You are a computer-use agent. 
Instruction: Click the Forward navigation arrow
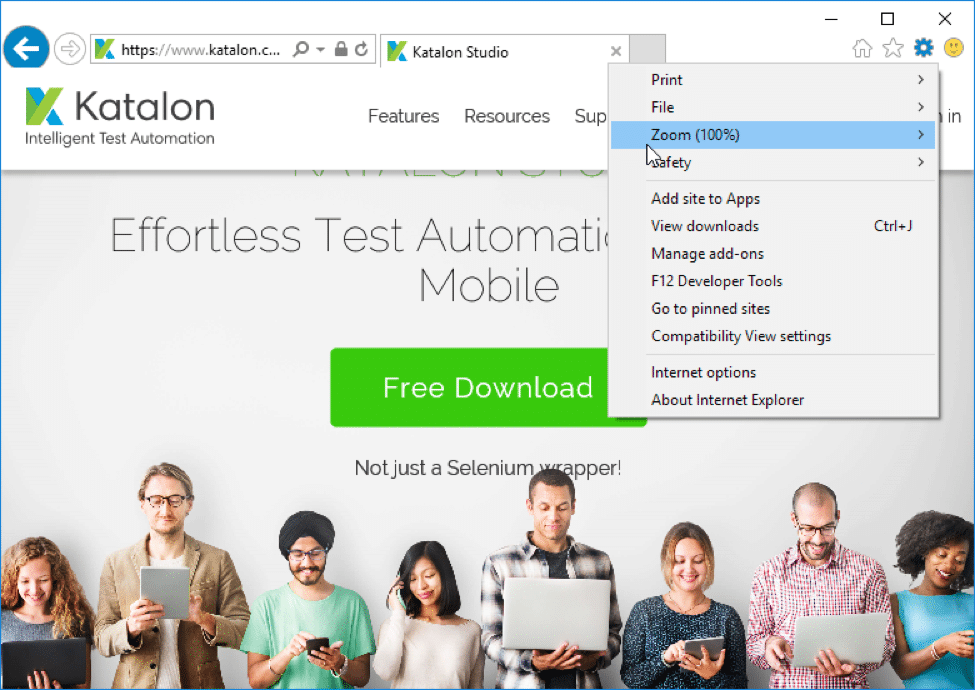[69, 48]
